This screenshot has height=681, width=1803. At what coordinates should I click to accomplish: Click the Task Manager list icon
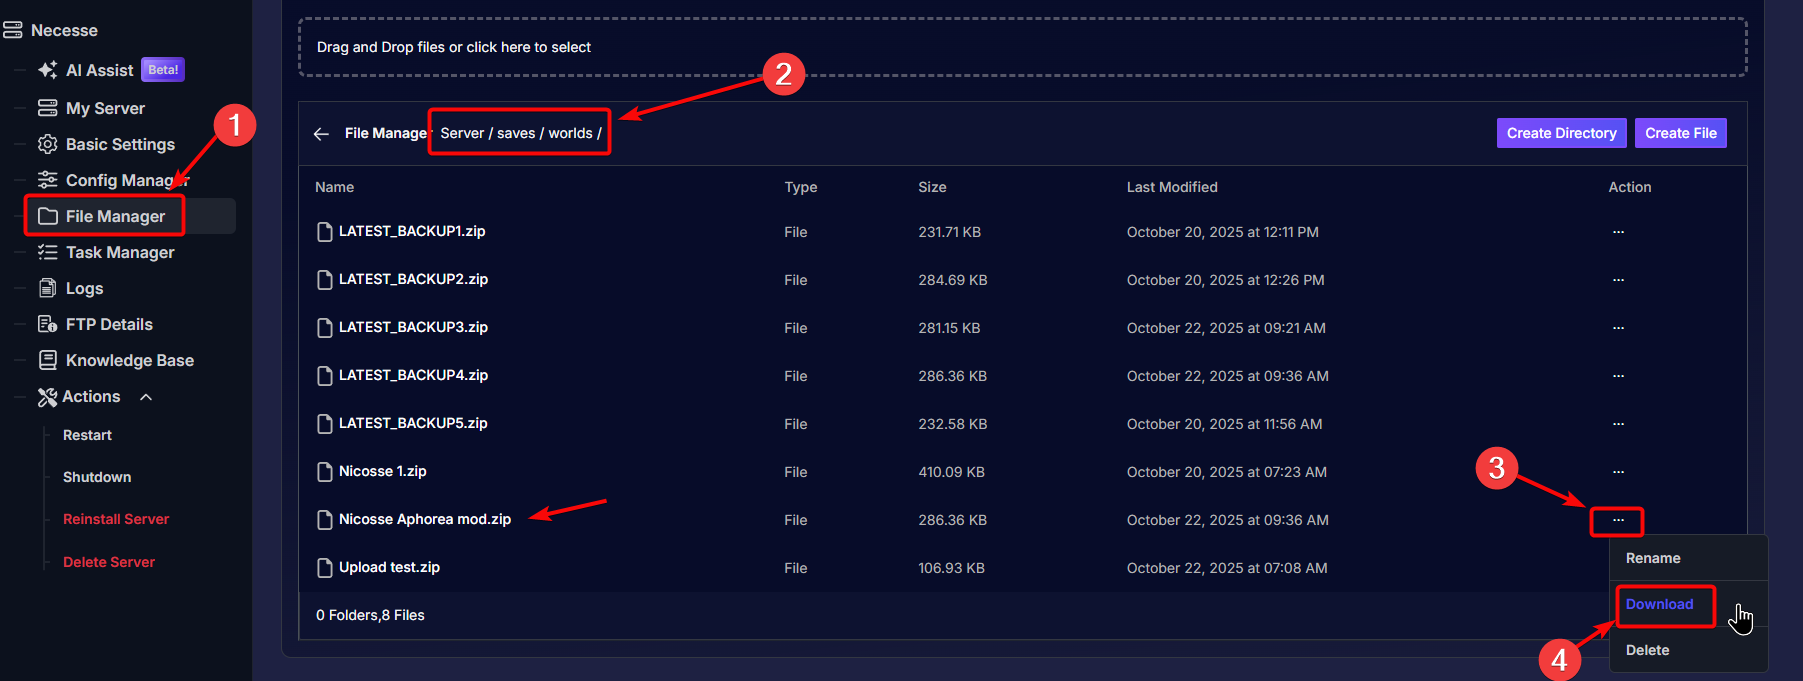pyautogui.click(x=47, y=252)
